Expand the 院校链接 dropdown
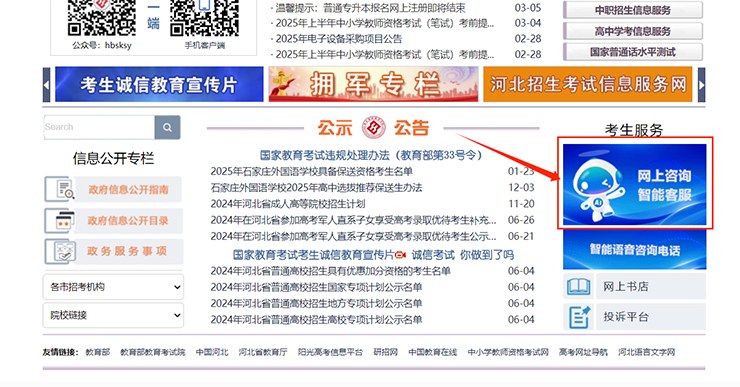The width and height of the screenshot is (740, 387). [x=113, y=315]
